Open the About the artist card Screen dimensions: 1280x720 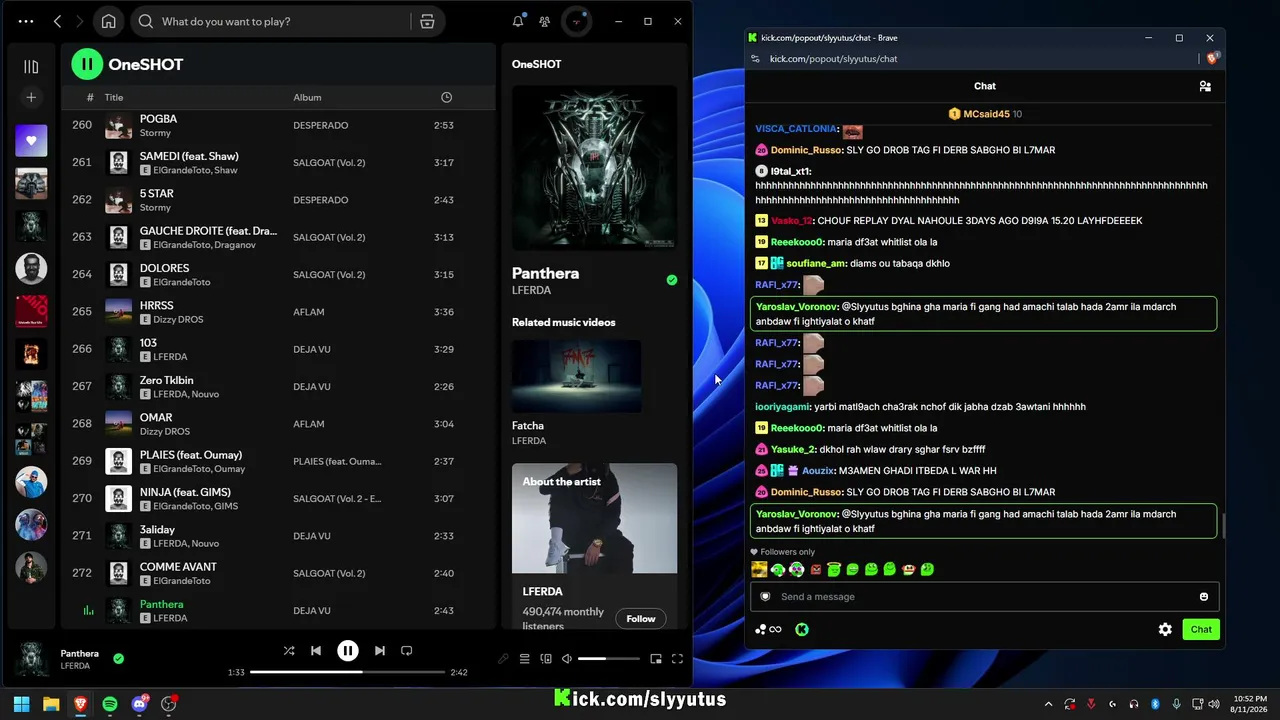pos(595,546)
